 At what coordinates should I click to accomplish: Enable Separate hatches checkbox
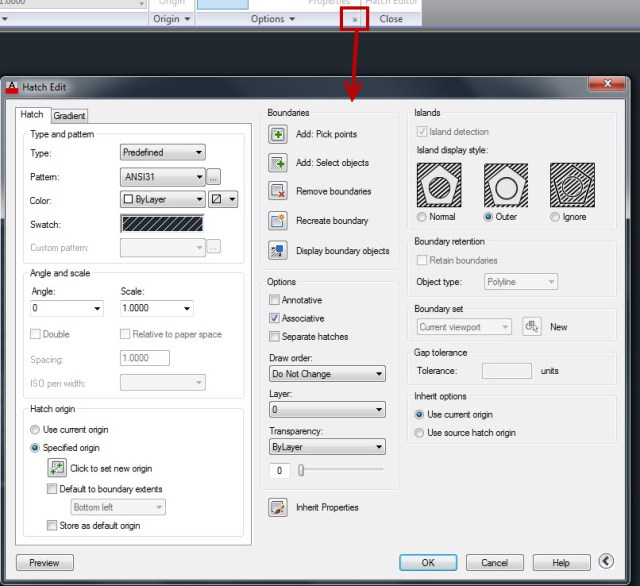tap(274, 337)
